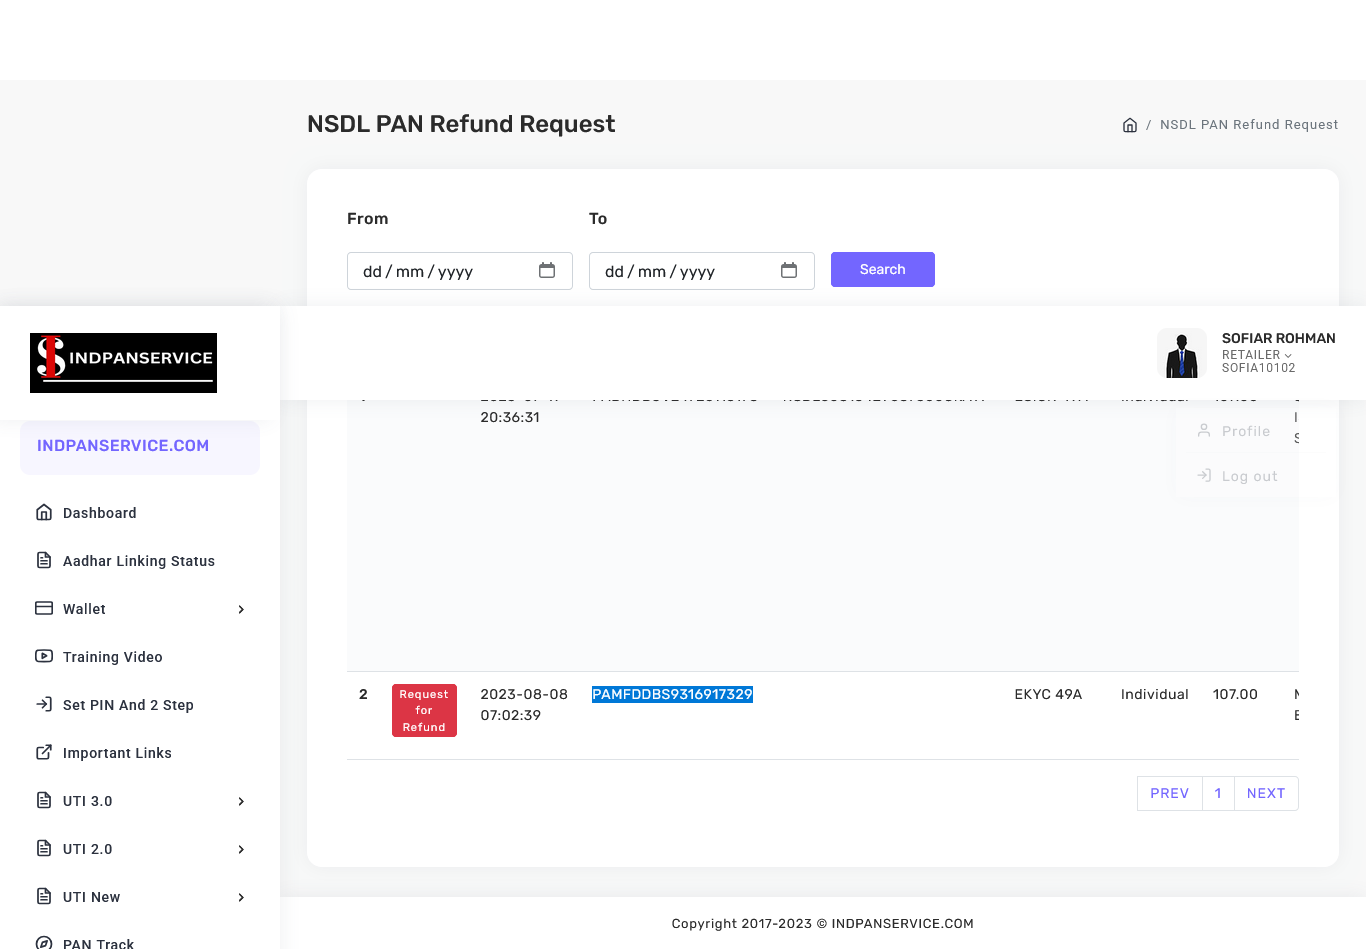Open the To date calendar picker
1366x949 pixels.
point(789,271)
